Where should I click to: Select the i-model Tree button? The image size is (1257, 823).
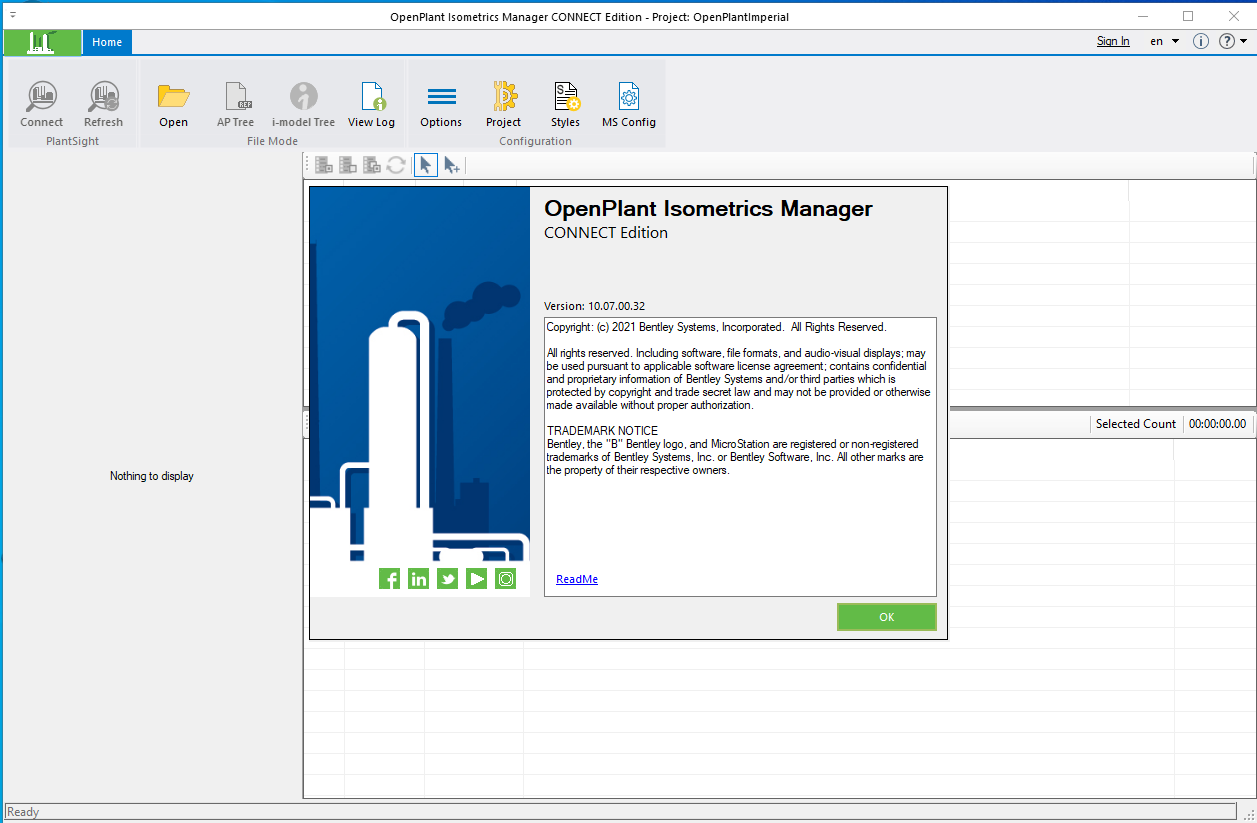point(303,105)
